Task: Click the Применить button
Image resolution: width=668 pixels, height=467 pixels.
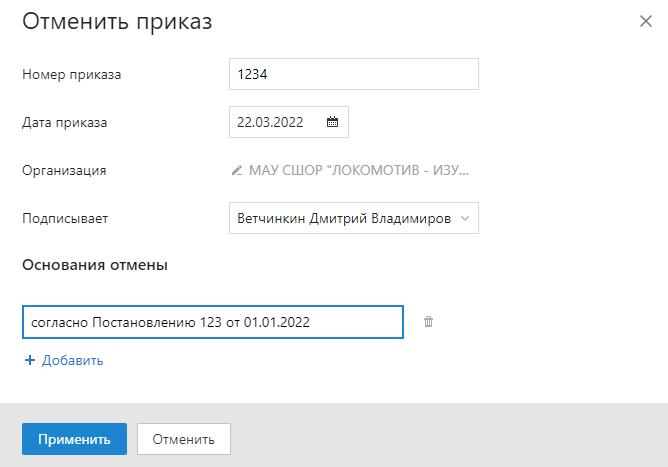Action: pos(75,439)
